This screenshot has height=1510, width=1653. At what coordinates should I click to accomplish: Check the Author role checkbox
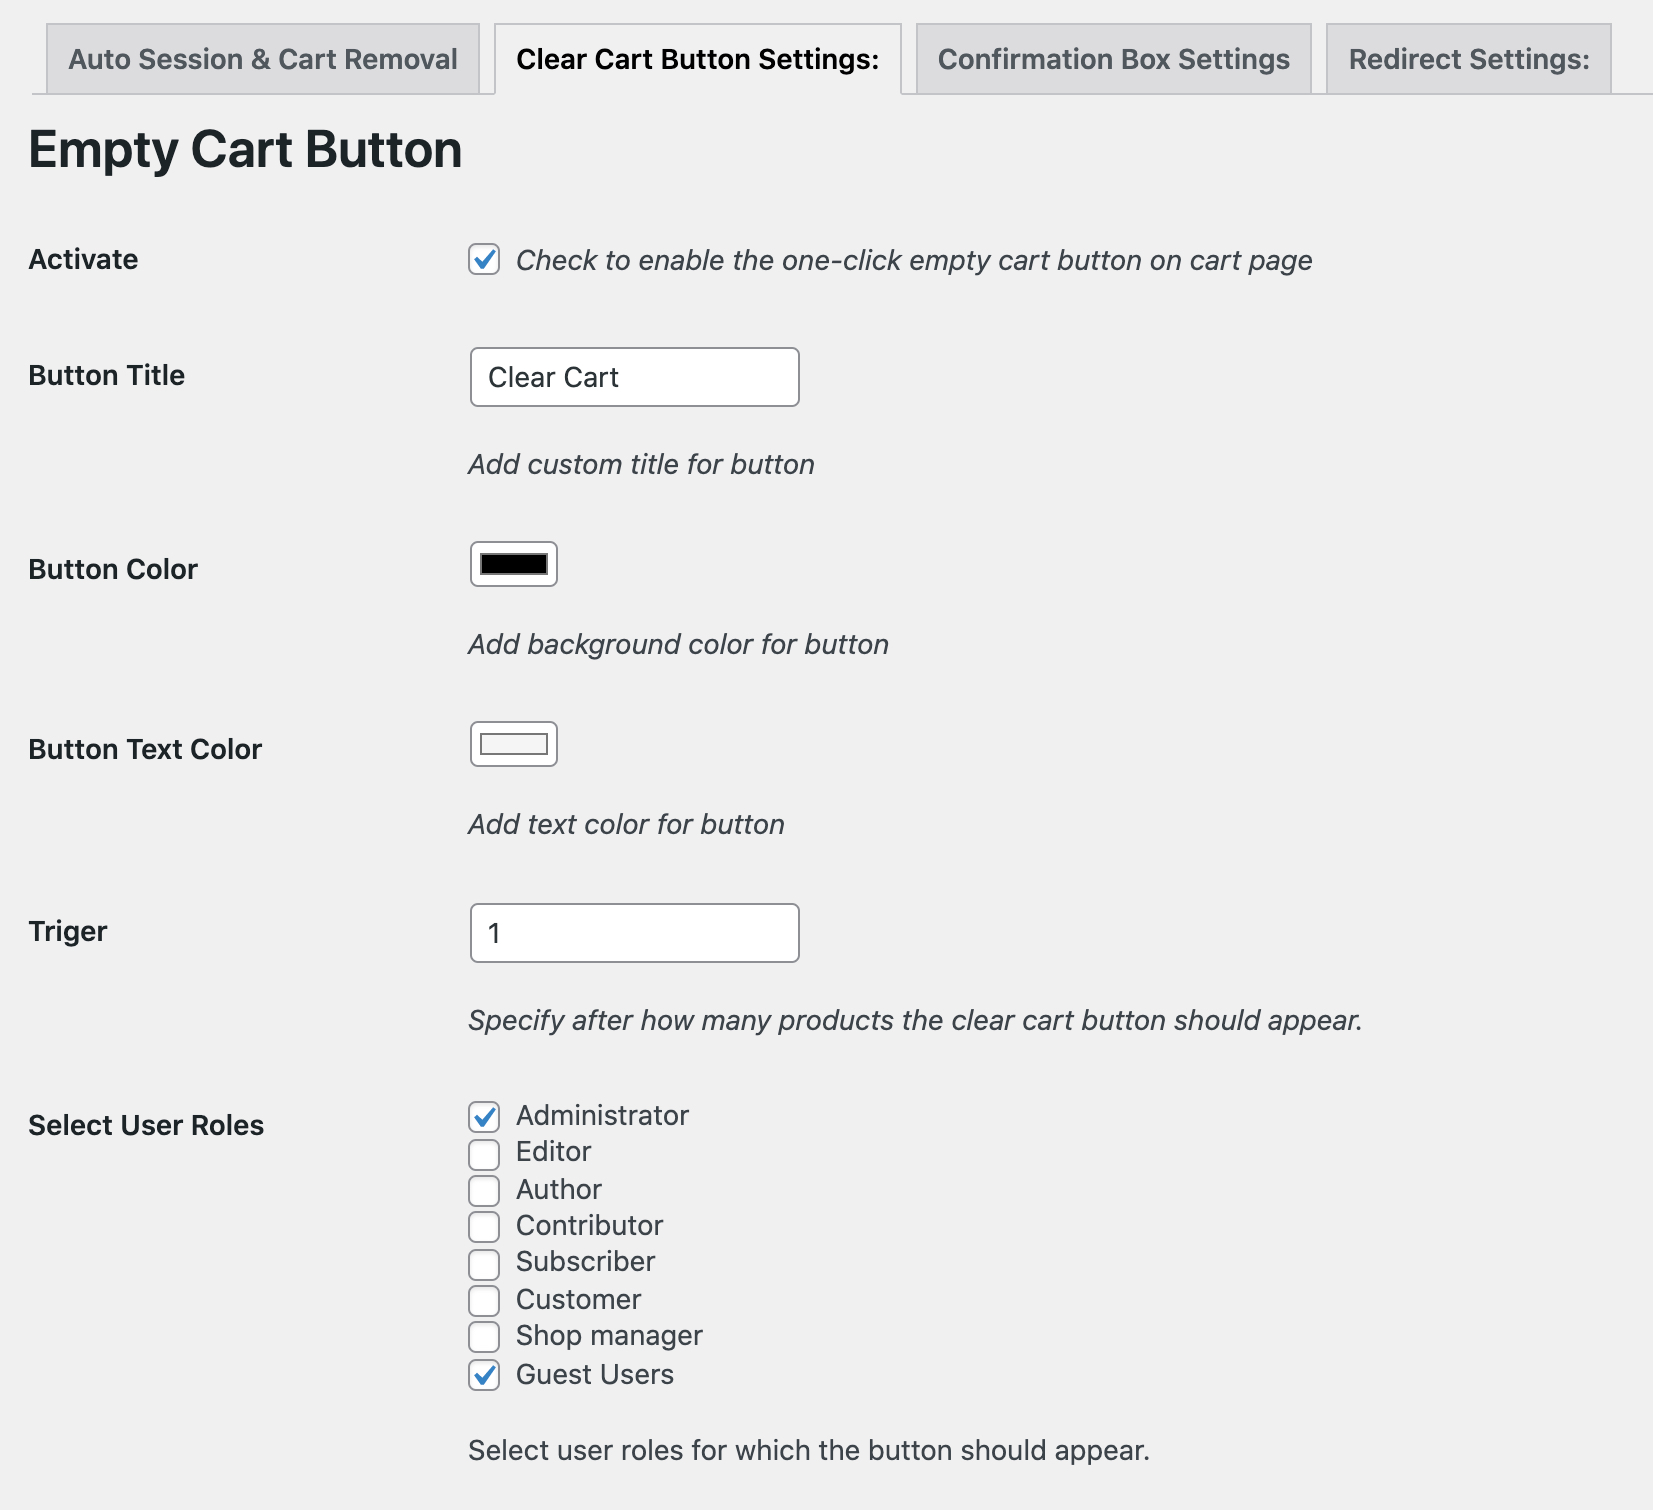(484, 1191)
